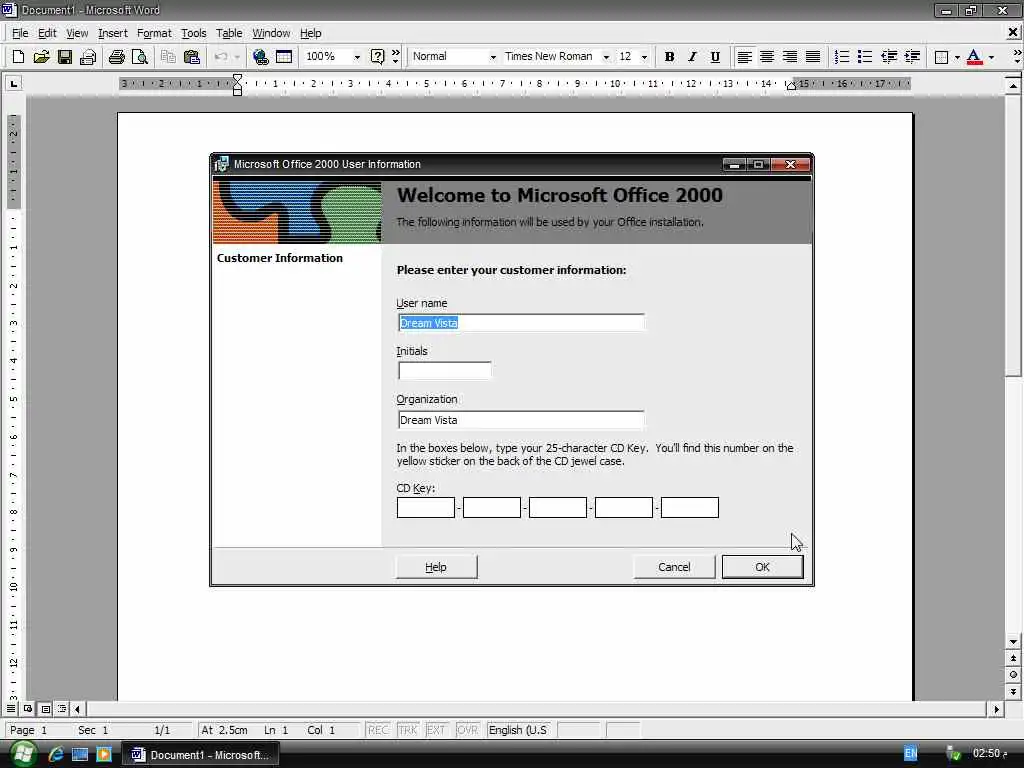The width and height of the screenshot is (1024, 768).
Task: Click the Initials input field
Action: point(445,371)
